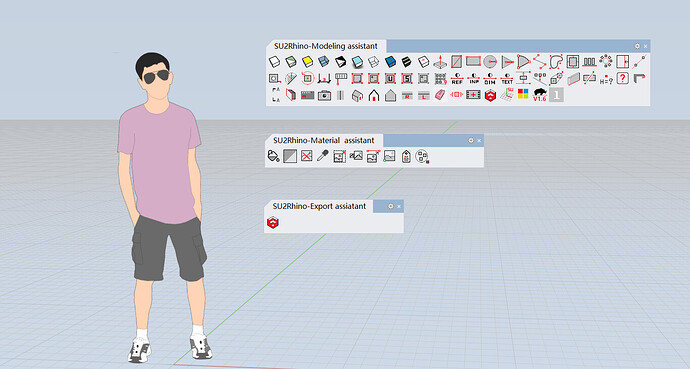
Task: Click the four-color squares icon
Action: tap(523, 94)
